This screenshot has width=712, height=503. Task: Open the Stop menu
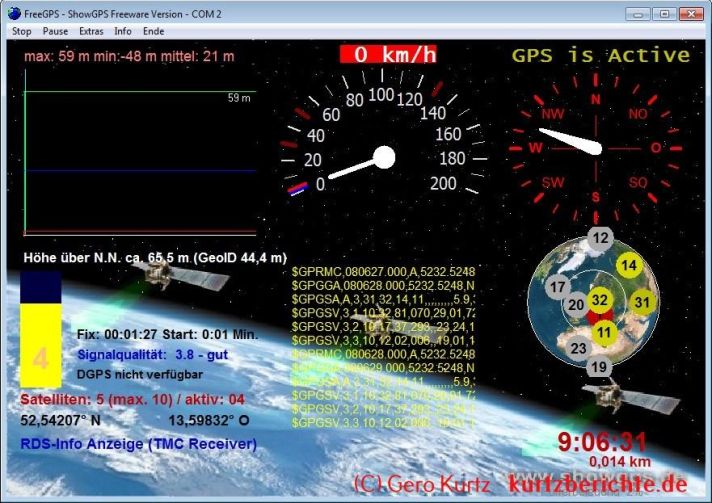(x=21, y=31)
